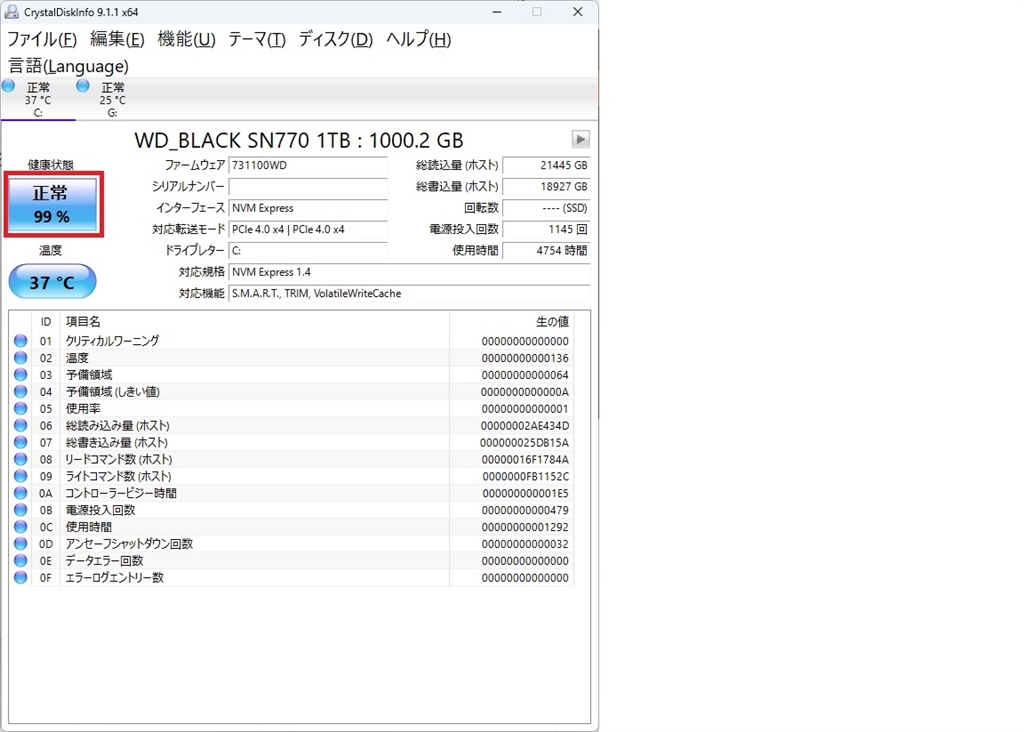Click raw value 00000000000032
This screenshot has width=1024, height=732.
pyautogui.click(x=525, y=545)
